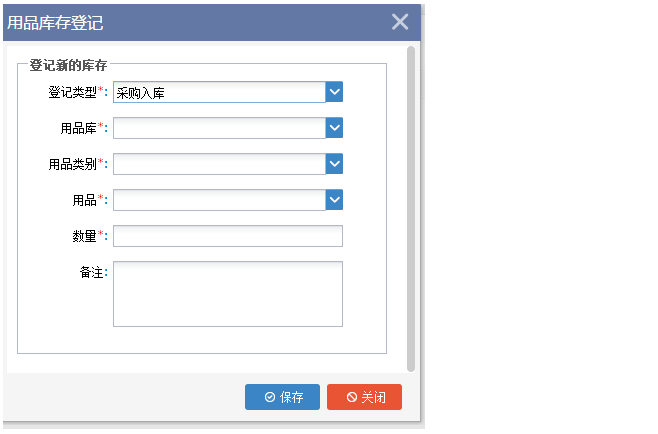Click the 用品库 label

[84, 128]
